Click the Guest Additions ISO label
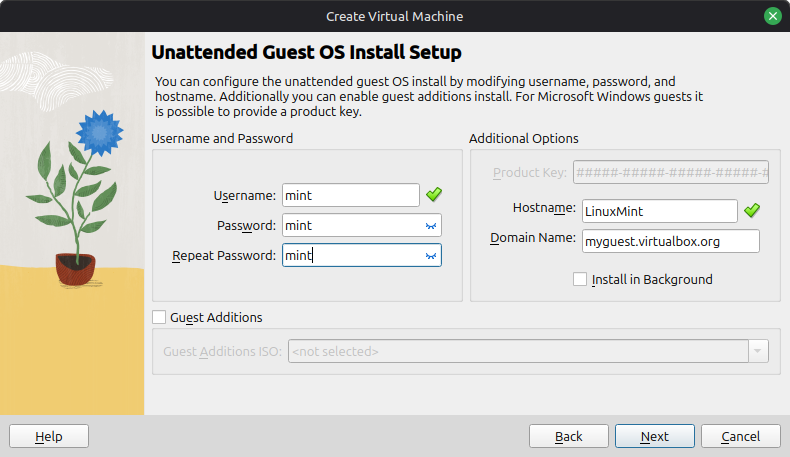The image size is (790, 457). point(223,352)
